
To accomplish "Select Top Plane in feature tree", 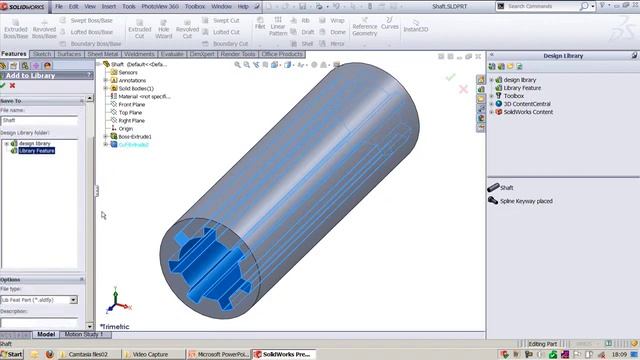I will coord(130,113).
